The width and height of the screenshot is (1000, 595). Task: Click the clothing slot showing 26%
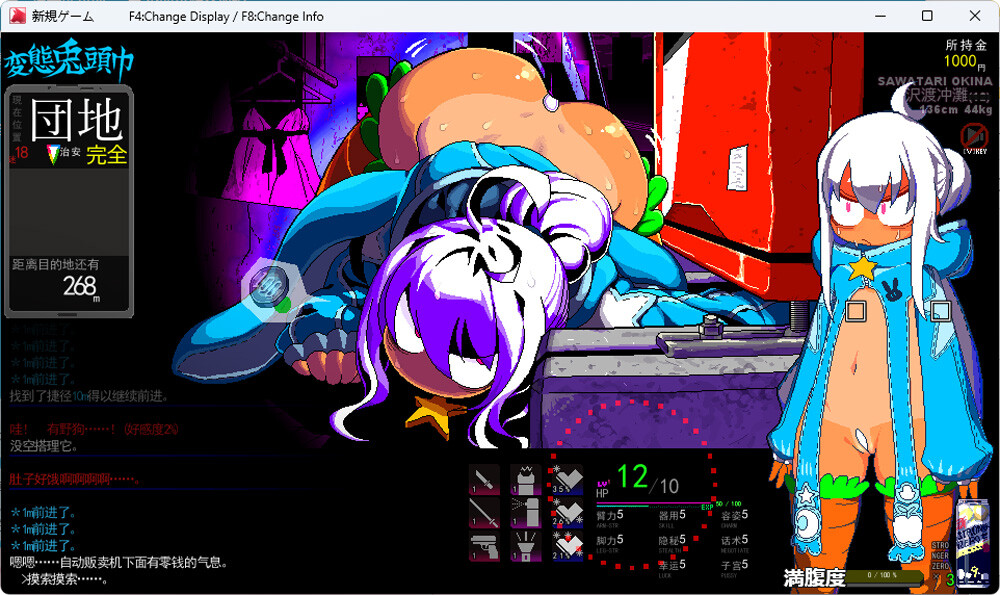pyautogui.click(x=567, y=513)
